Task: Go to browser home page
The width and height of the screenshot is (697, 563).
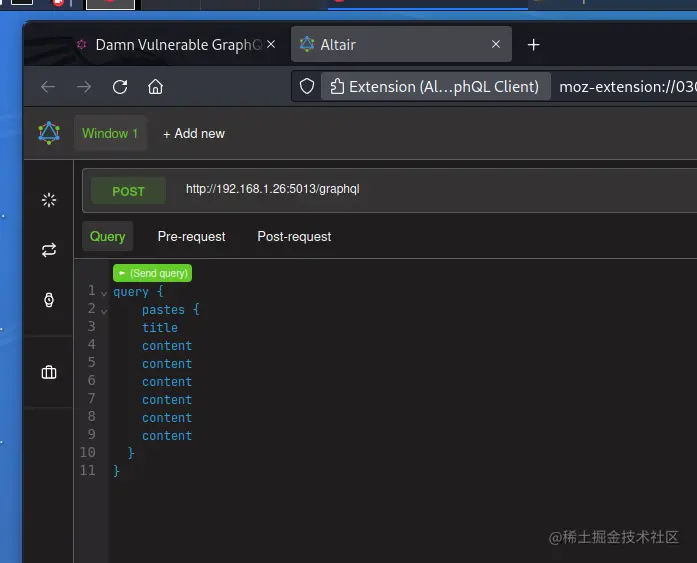Action: coord(155,87)
